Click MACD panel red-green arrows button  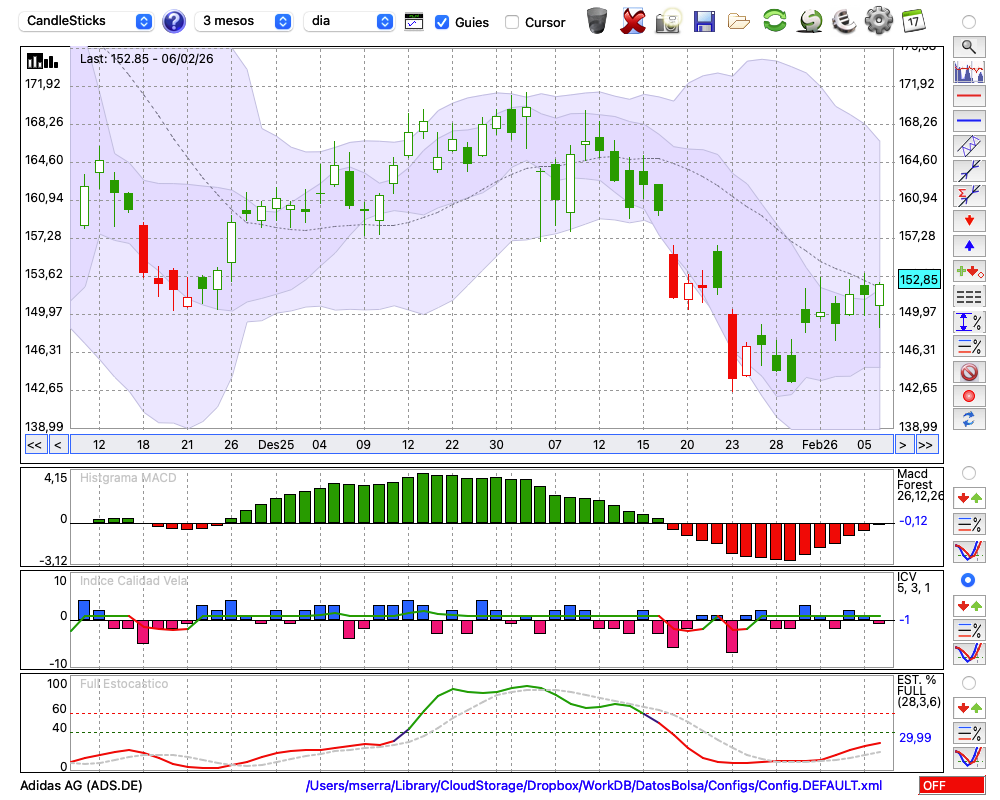tap(969, 498)
